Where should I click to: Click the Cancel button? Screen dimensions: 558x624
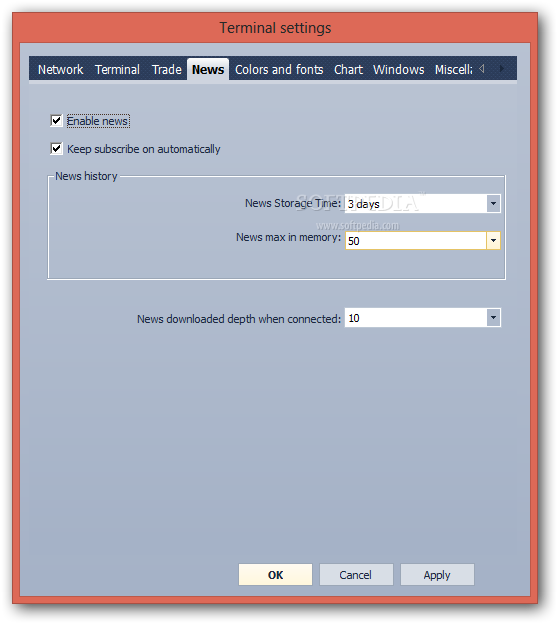tap(356, 575)
